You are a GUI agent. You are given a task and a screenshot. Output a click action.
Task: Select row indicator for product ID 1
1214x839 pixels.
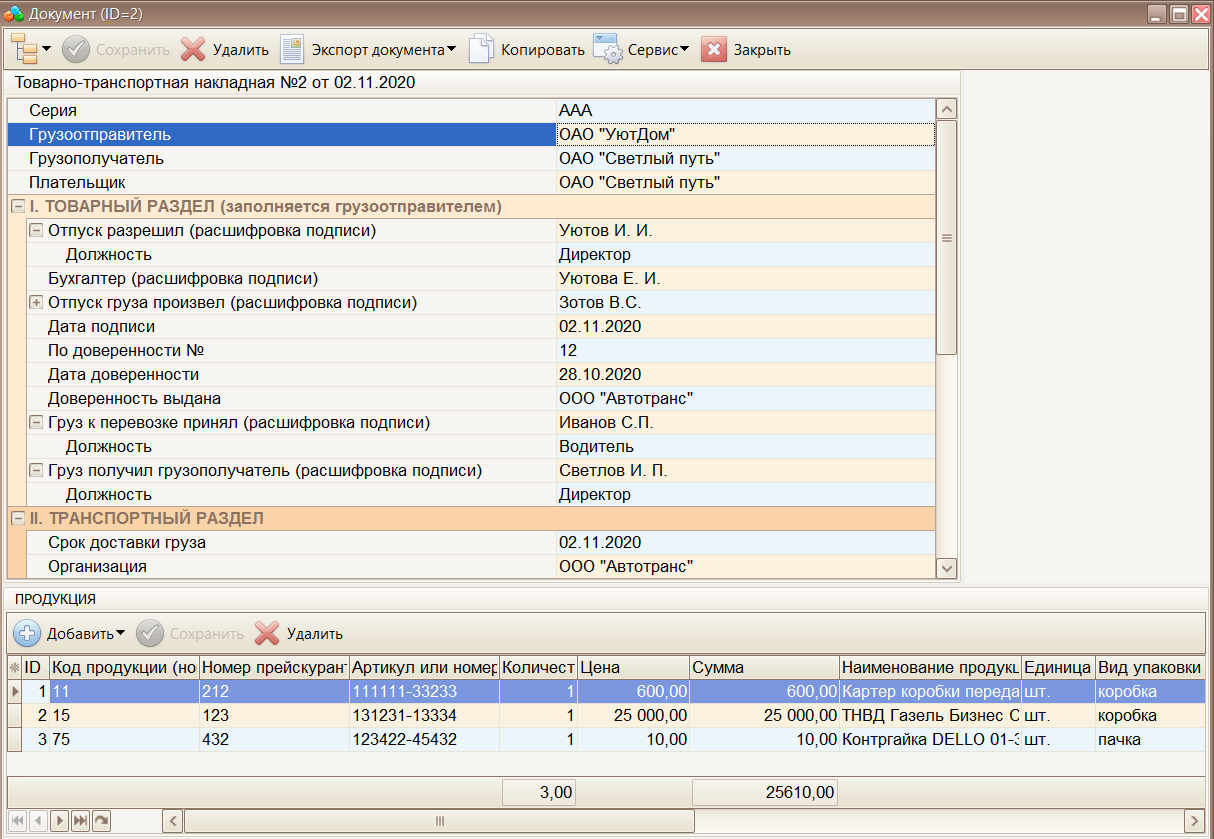tap(14, 691)
